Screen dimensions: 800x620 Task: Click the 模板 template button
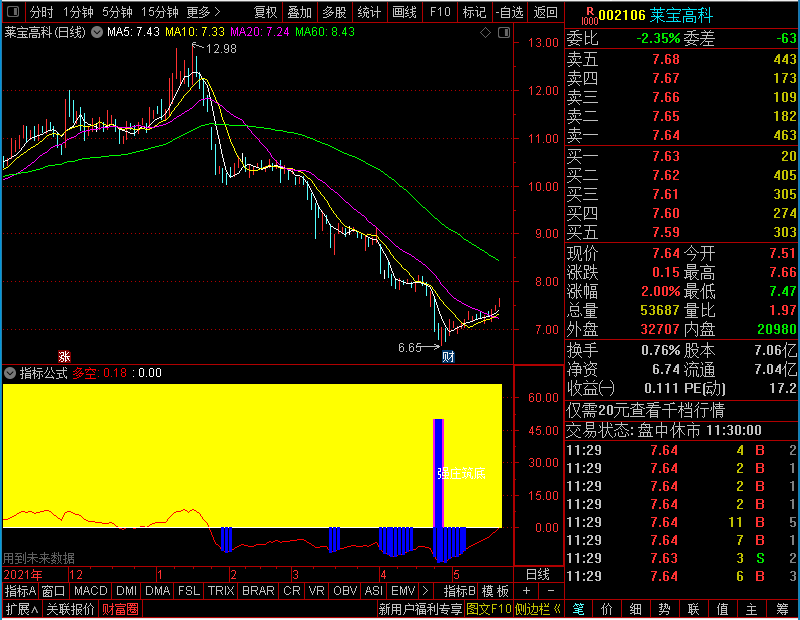495,591
